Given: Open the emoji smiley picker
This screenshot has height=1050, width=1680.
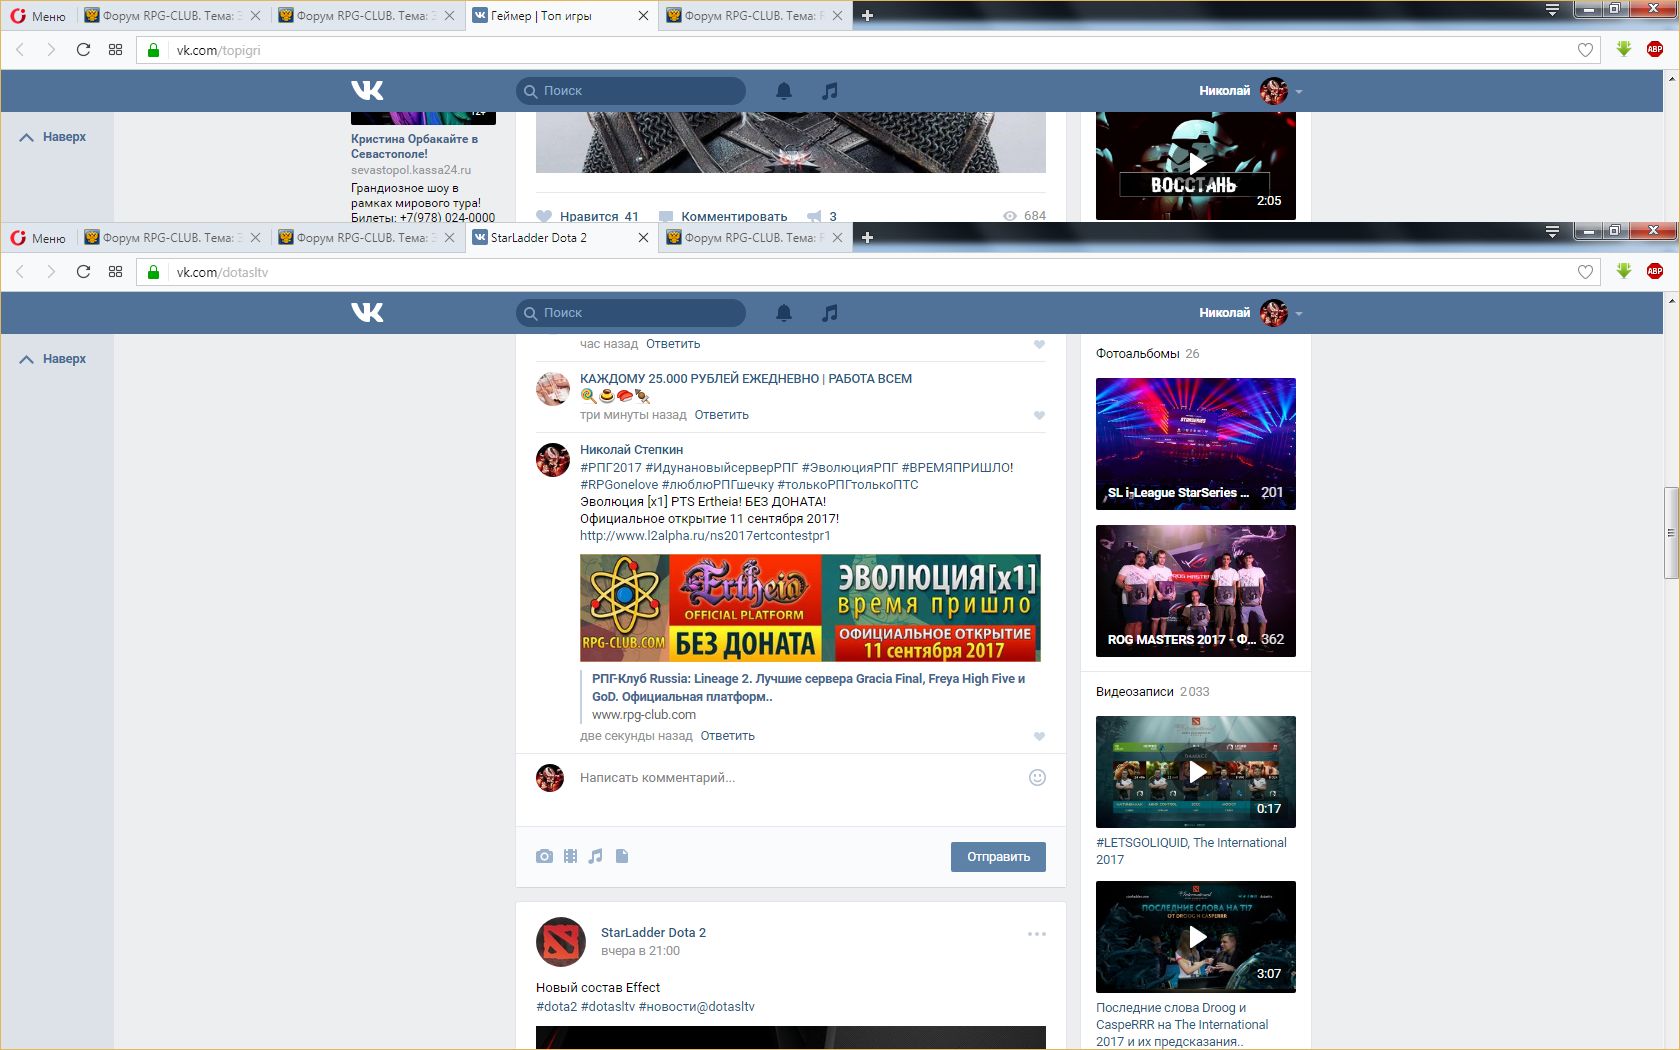Looking at the screenshot, I should tap(1037, 778).
